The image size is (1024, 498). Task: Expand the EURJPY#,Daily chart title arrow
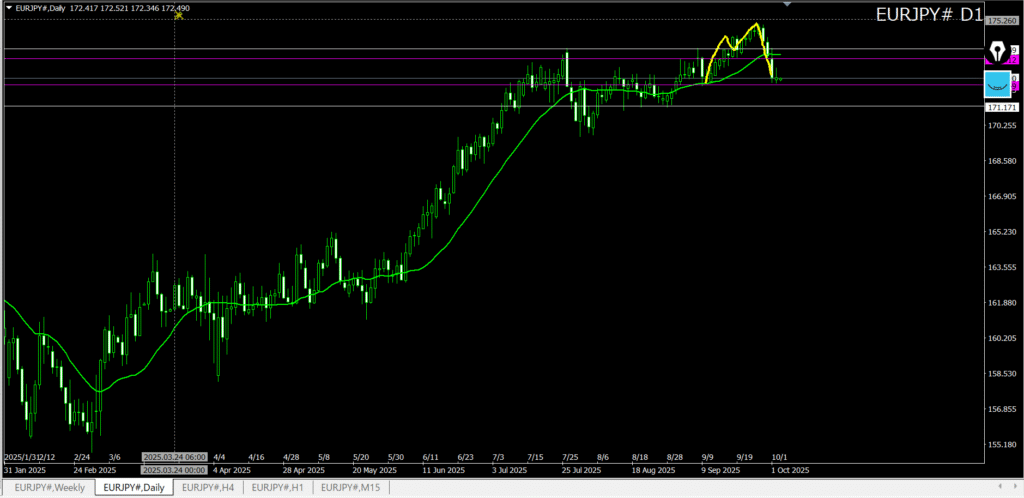9,8
